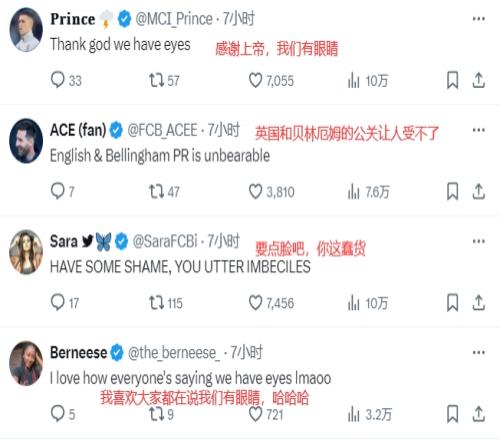This screenshot has height=440, width=500.
Task: Open ACE (fan) display name
Action: [78, 130]
